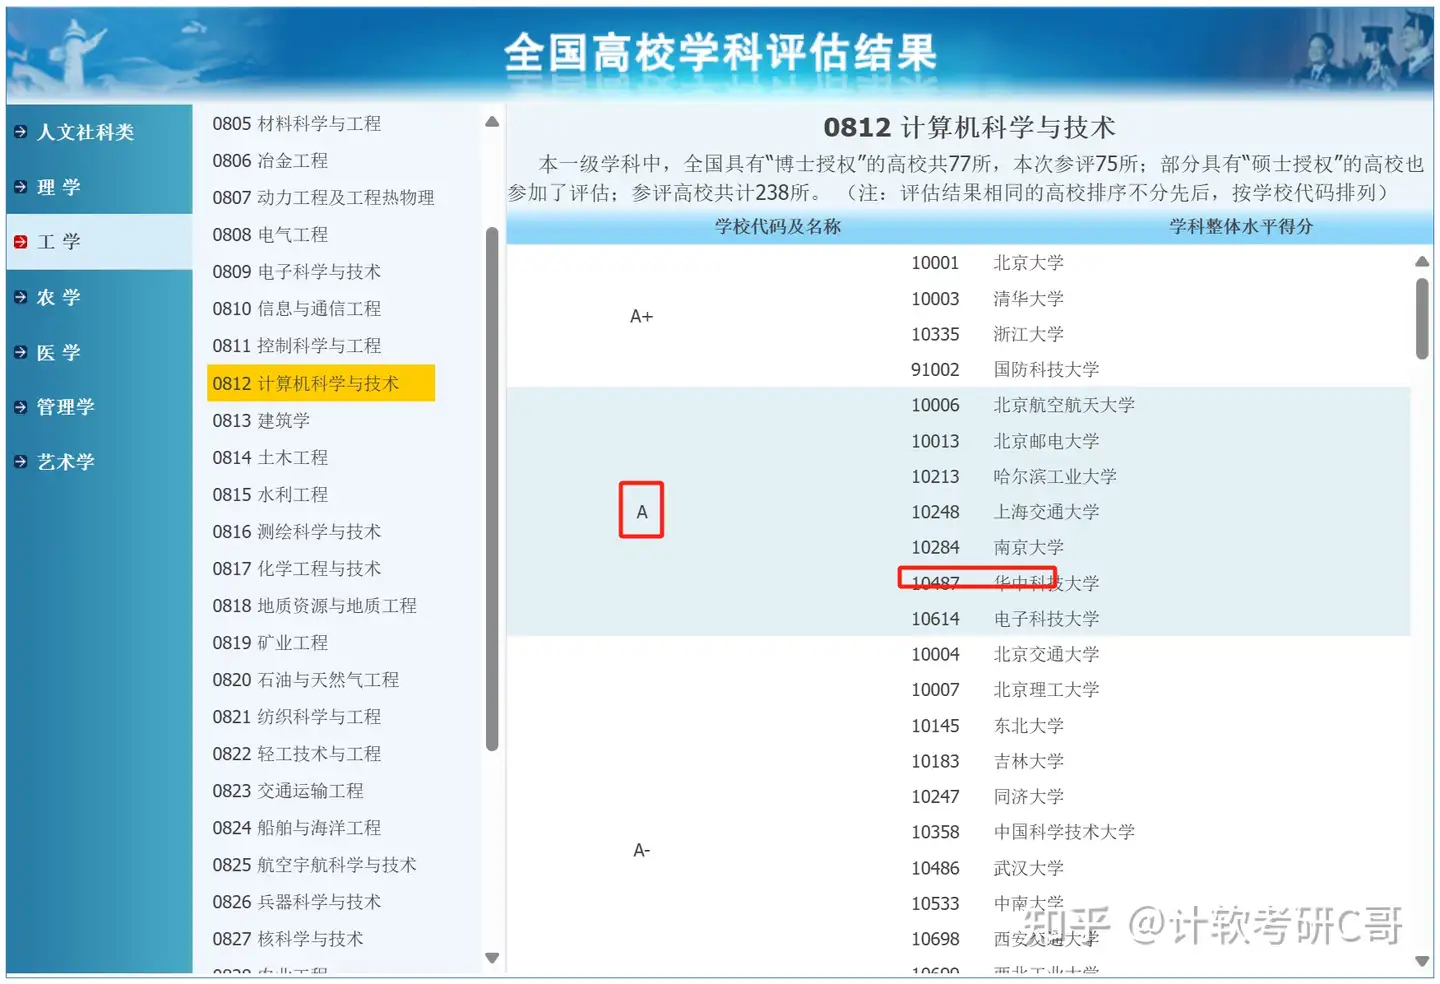Click arrow icon beside 管理学
The width and height of the screenshot is (1440, 984).
coord(20,407)
